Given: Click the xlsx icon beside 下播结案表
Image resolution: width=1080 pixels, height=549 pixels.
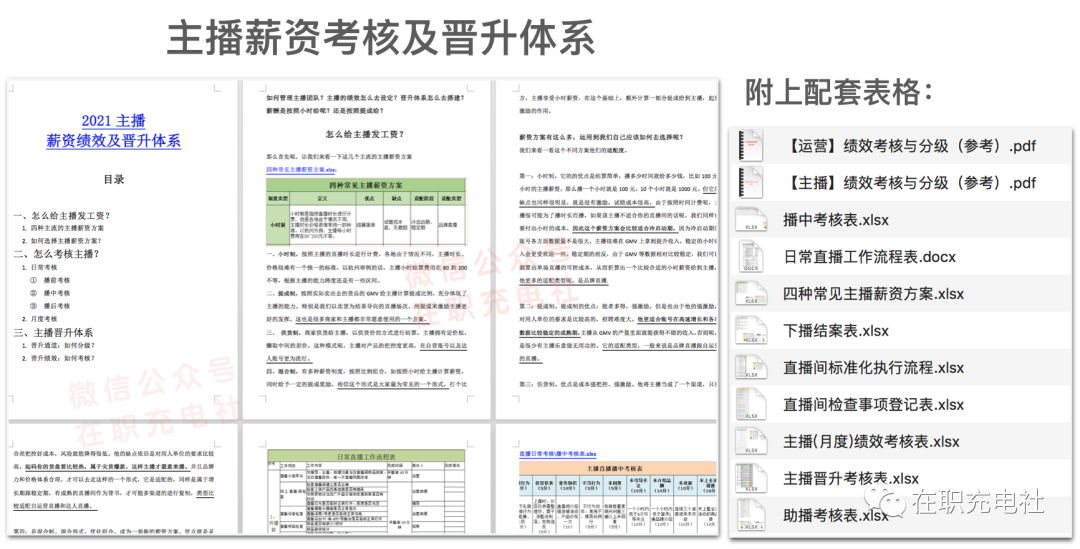Looking at the screenshot, I should pyautogui.click(x=751, y=331).
